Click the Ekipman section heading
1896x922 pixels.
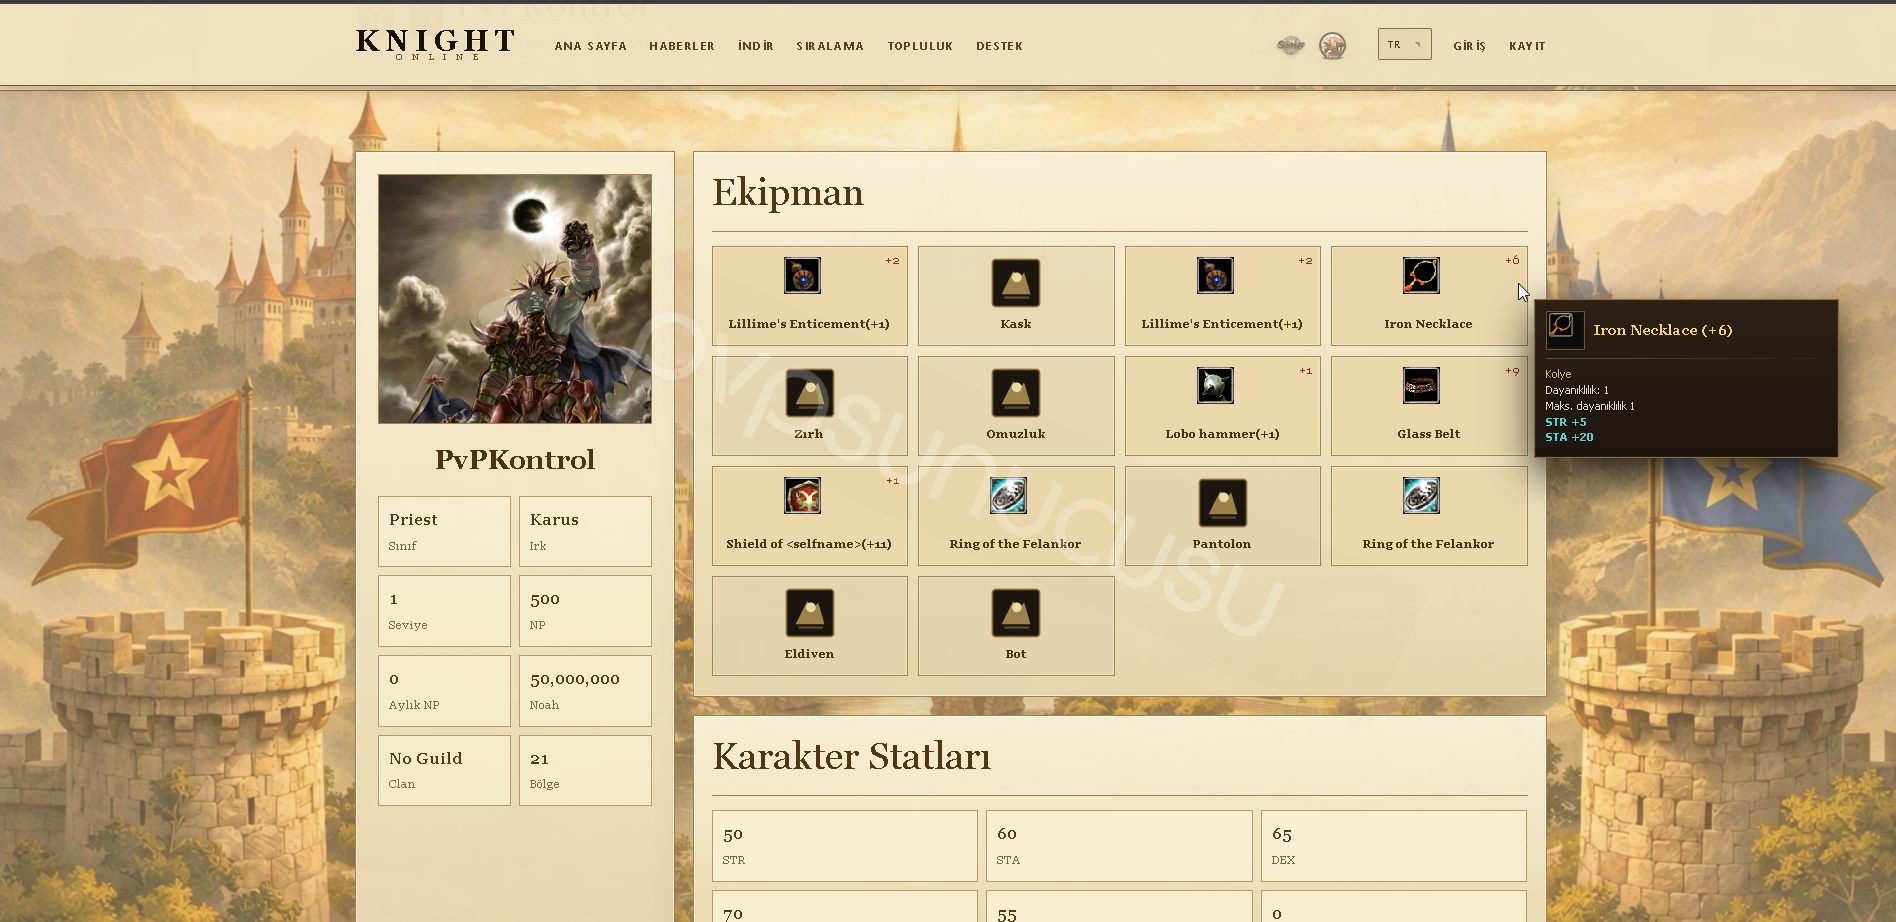point(788,192)
